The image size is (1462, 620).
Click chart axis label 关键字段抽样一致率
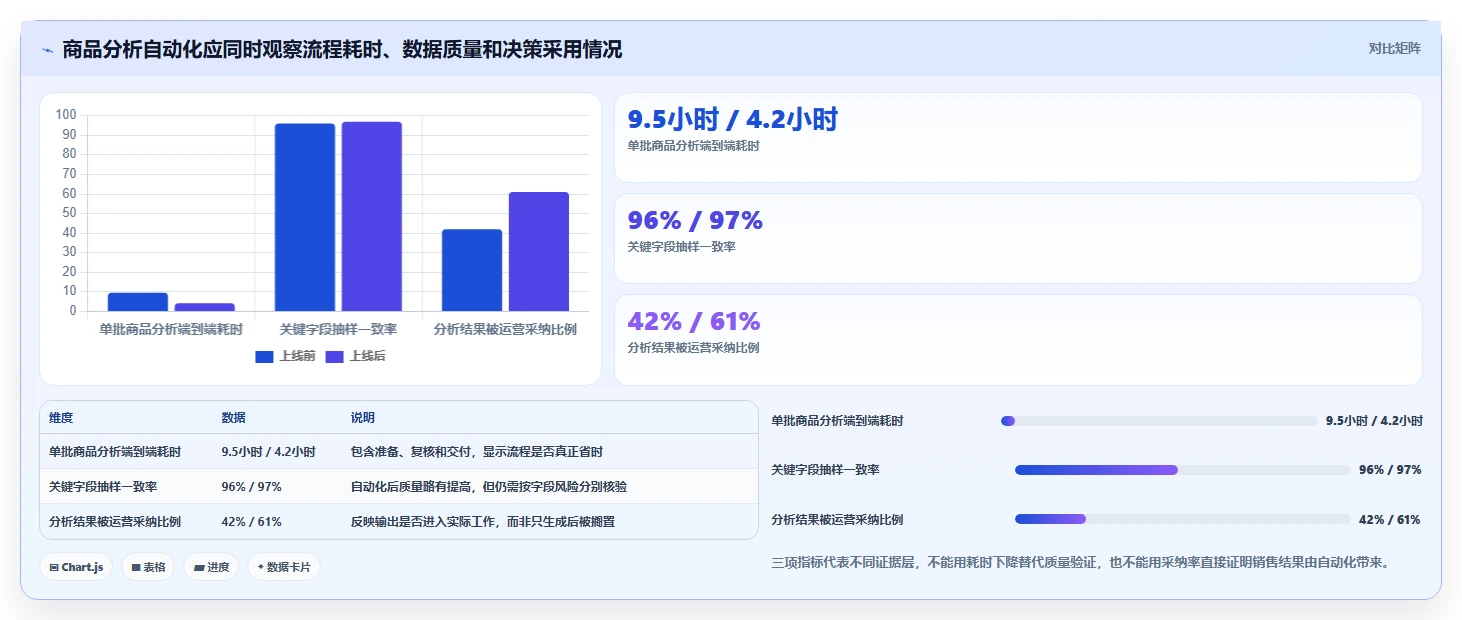pyautogui.click(x=338, y=329)
